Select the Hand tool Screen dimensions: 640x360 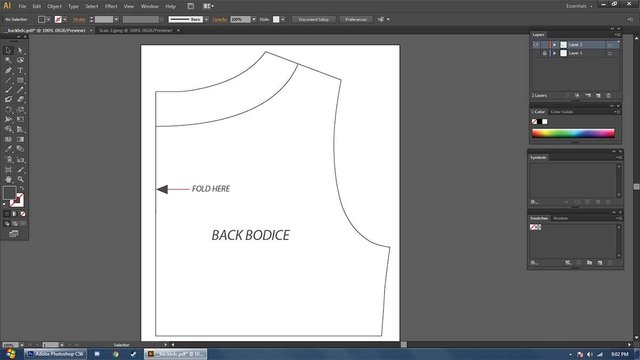tap(8, 179)
